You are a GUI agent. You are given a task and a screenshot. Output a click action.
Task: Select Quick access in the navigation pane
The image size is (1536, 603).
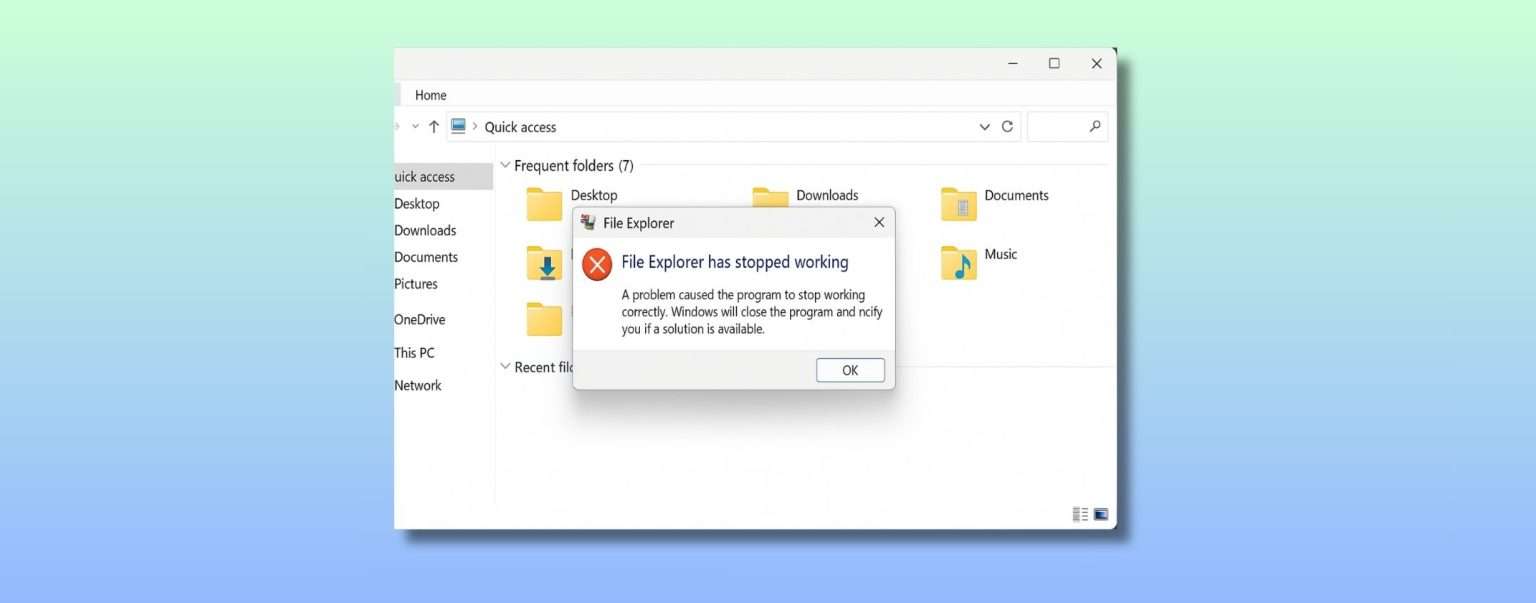pyautogui.click(x=443, y=177)
